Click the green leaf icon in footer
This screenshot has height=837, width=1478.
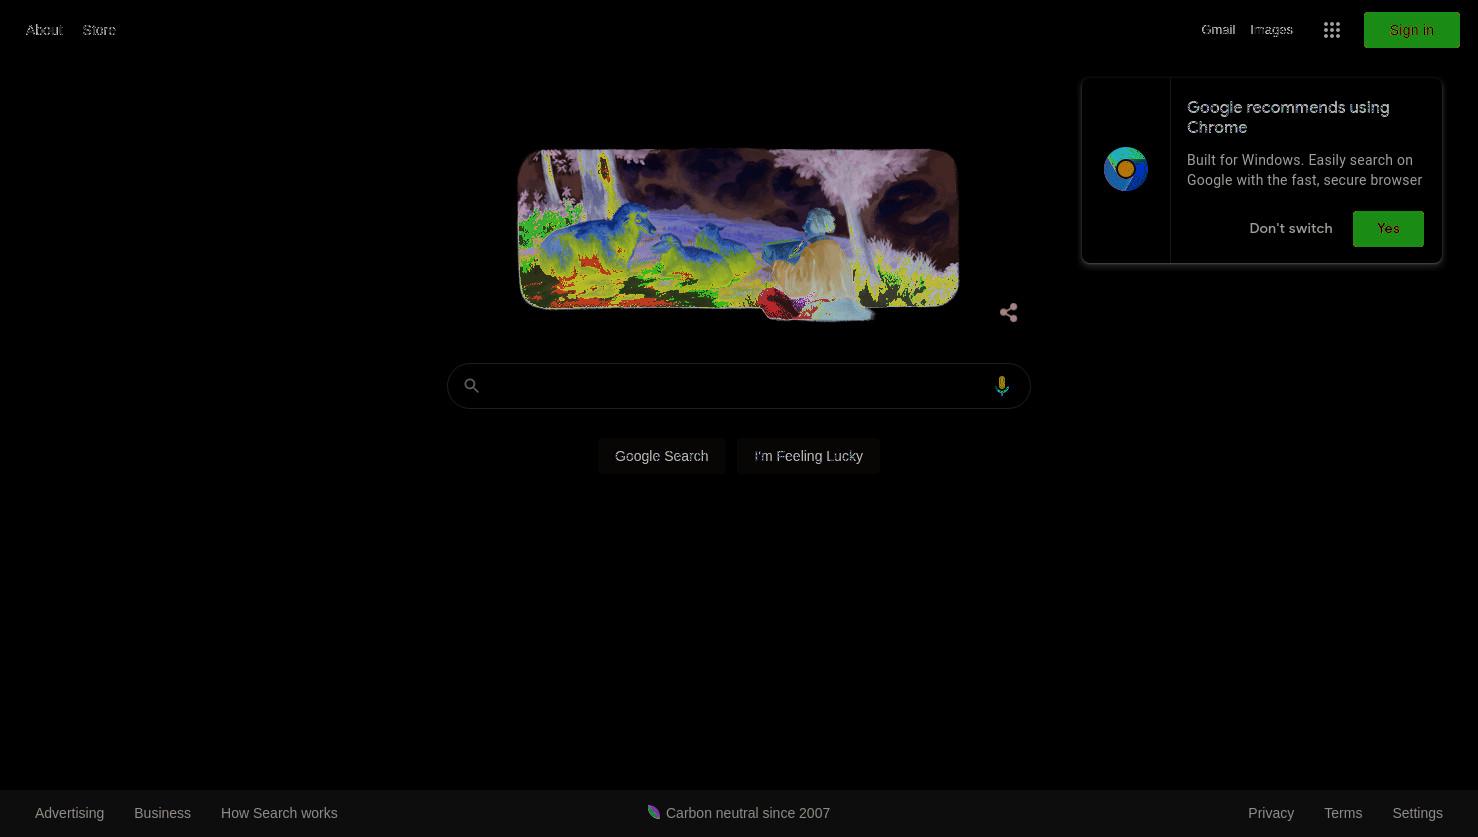[654, 812]
